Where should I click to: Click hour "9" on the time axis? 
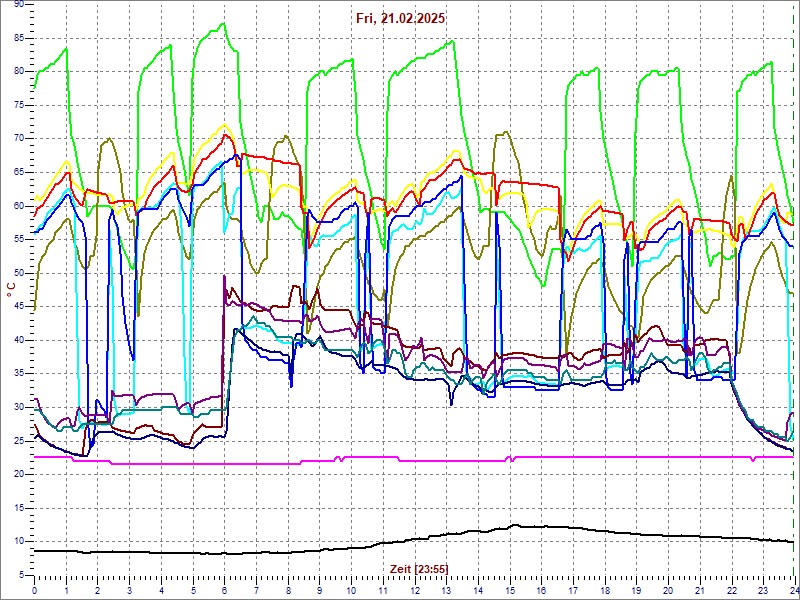click(319, 590)
